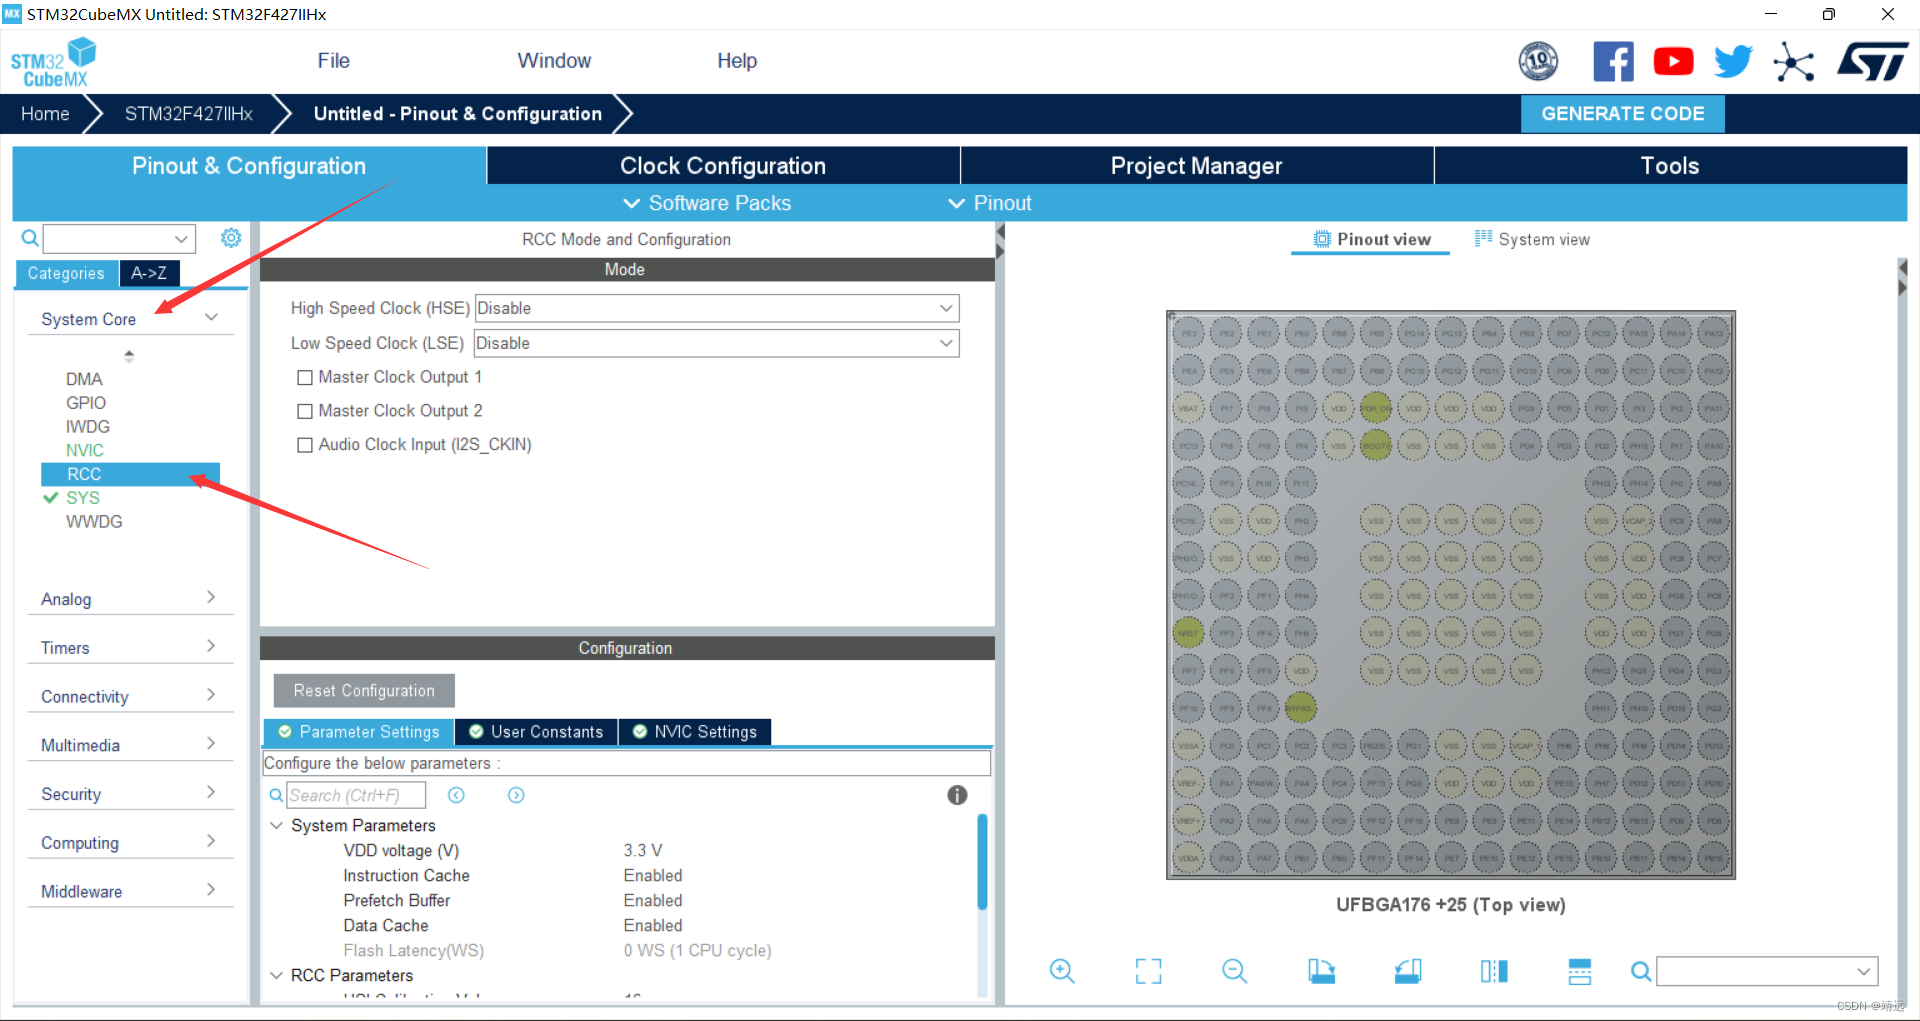Rotate the chip view counter-clockwise icon

point(1408,971)
